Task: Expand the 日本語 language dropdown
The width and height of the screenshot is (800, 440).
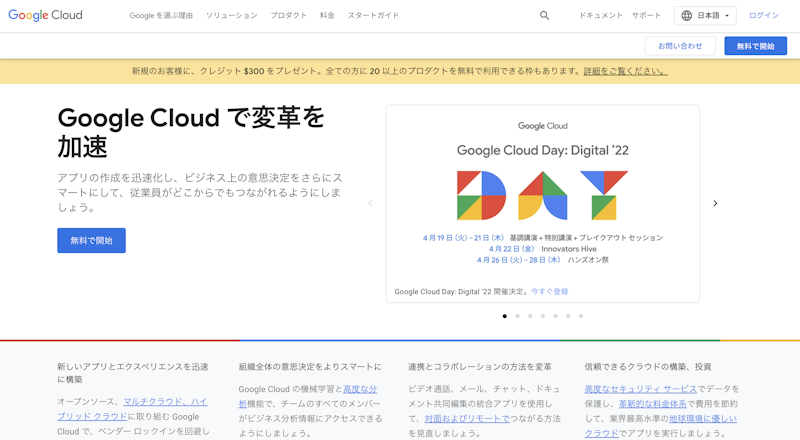Action: pyautogui.click(x=714, y=16)
